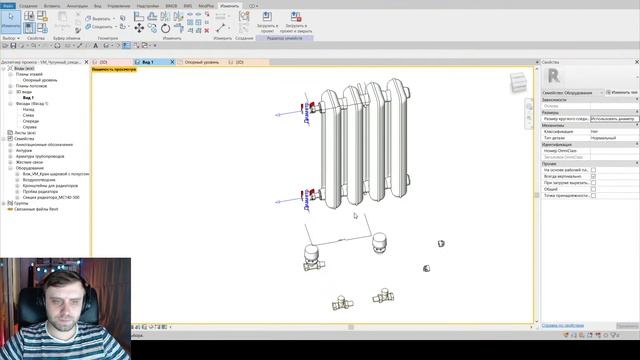The height and width of the screenshot is (360, 640).
Task: Open the Семейство: Оборудование type selector dropdown
Action: coord(572,93)
